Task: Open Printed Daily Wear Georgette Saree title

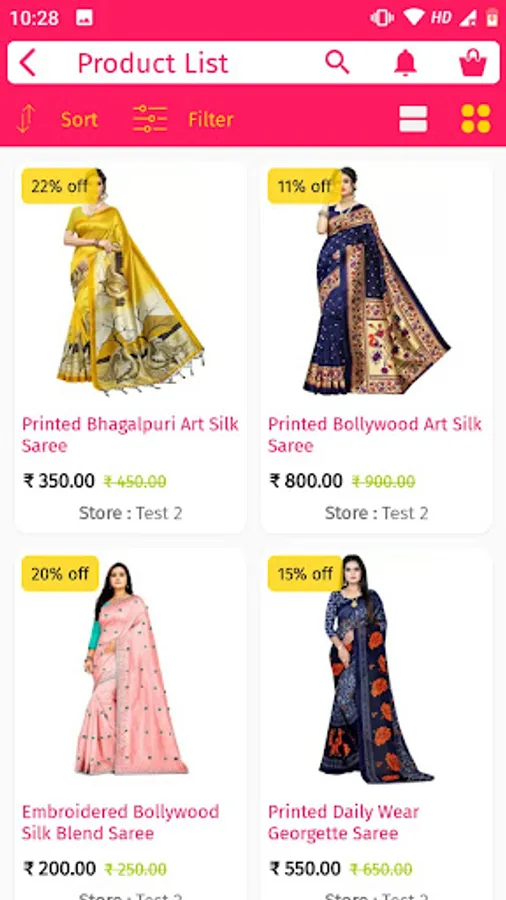Action: [343, 823]
